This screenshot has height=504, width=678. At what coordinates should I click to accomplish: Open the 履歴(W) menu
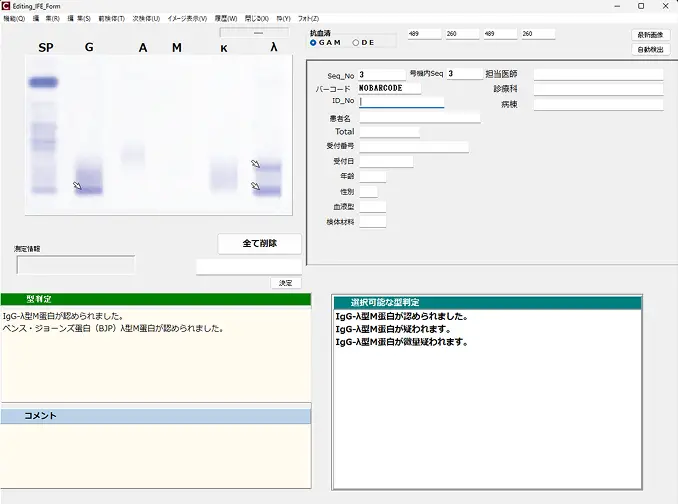(x=226, y=19)
